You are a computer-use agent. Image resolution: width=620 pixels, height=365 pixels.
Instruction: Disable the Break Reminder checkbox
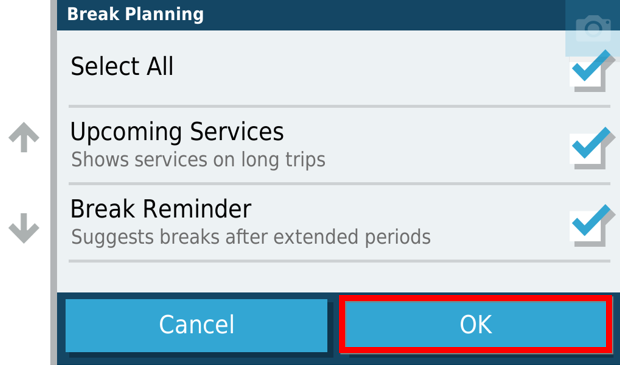pos(592,225)
